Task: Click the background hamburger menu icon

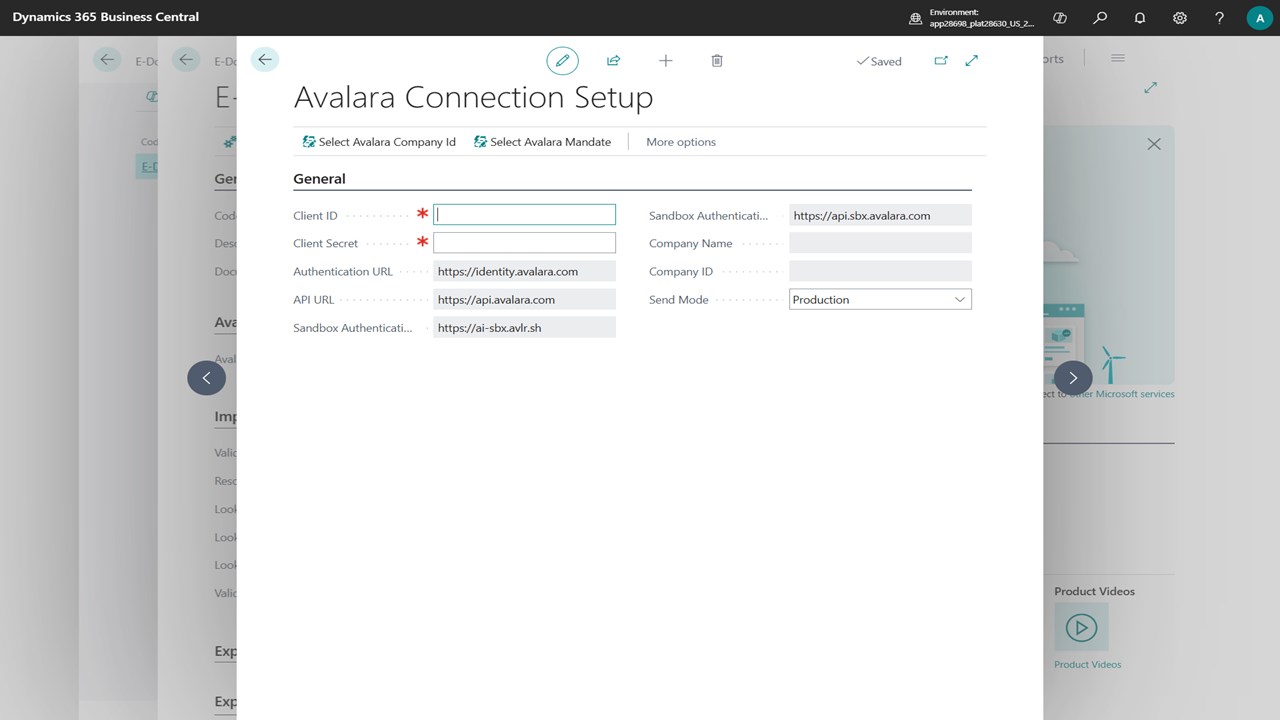Action: pyautogui.click(x=1118, y=58)
